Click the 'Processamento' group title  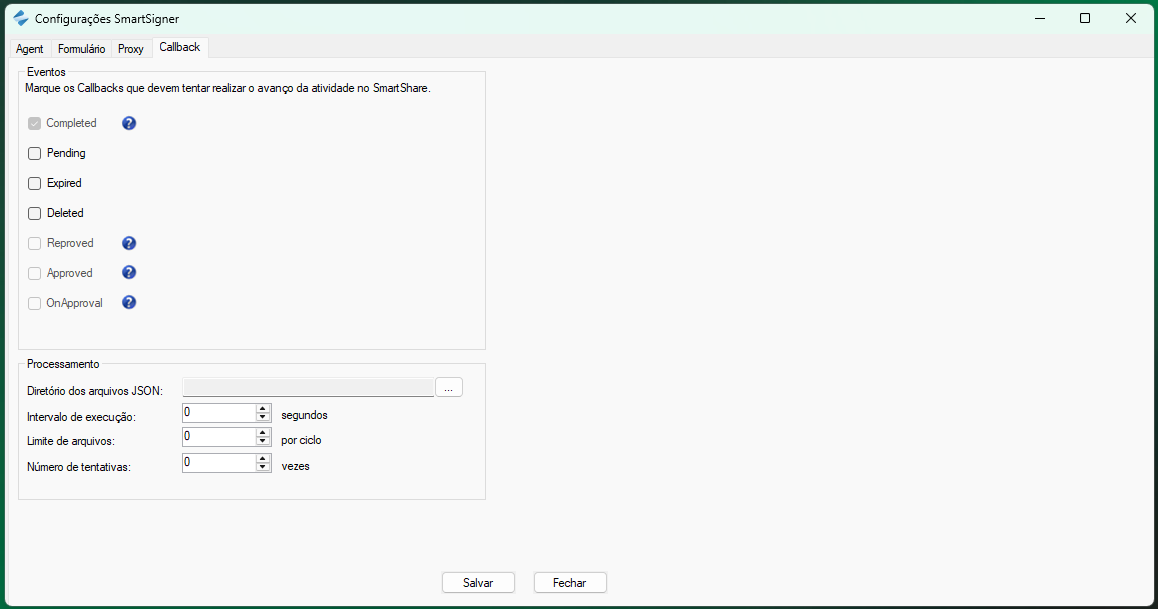click(63, 364)
